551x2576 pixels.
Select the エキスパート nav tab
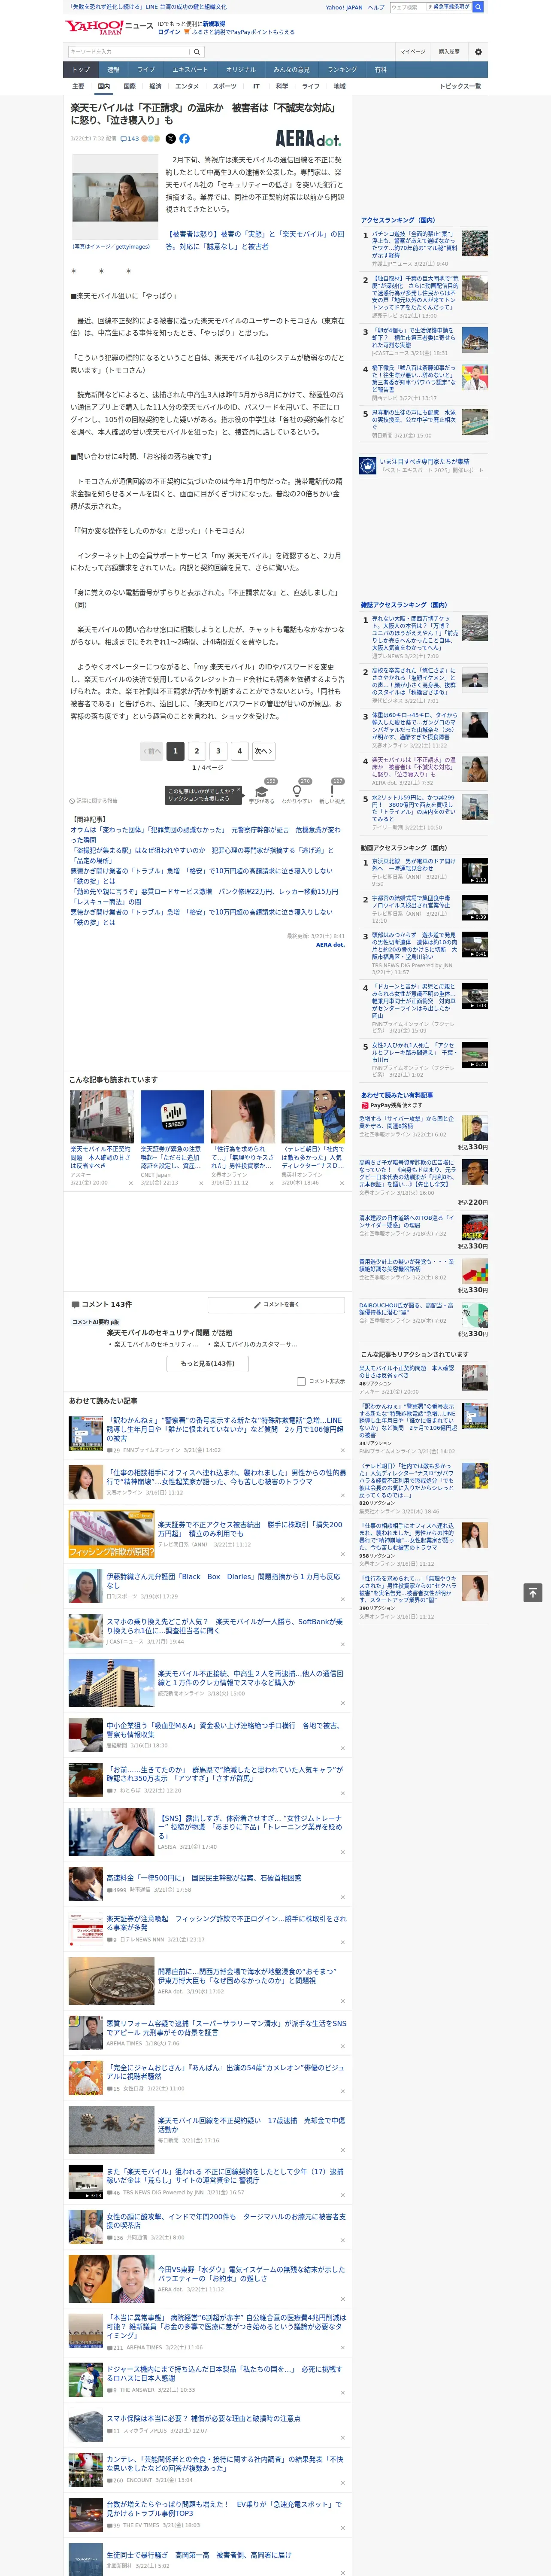(x=190, y=70)
